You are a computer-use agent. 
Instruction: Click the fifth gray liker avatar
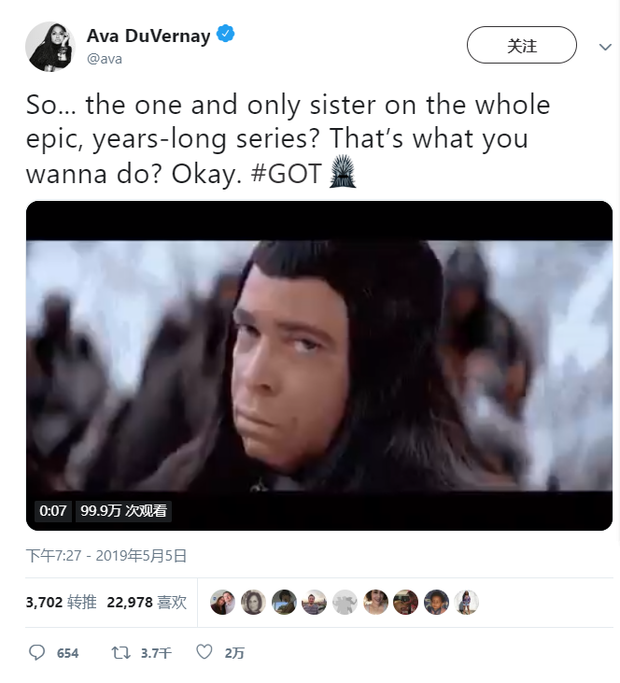(344, 602)
